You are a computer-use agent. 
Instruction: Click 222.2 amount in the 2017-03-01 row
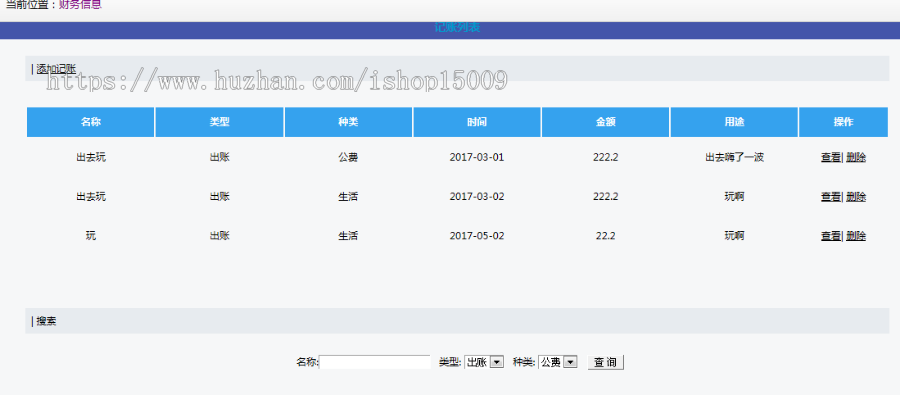[606, 157]
